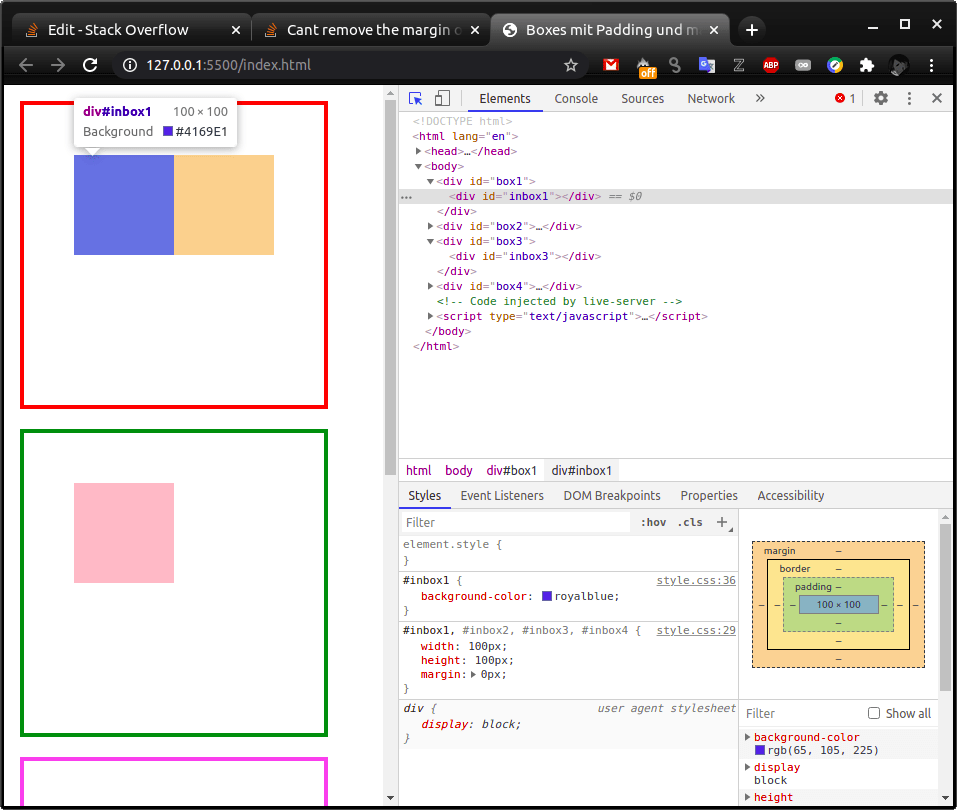
Task: Open the Gmail extension icon
Action: pyautogui.click(x=611, y=65)
